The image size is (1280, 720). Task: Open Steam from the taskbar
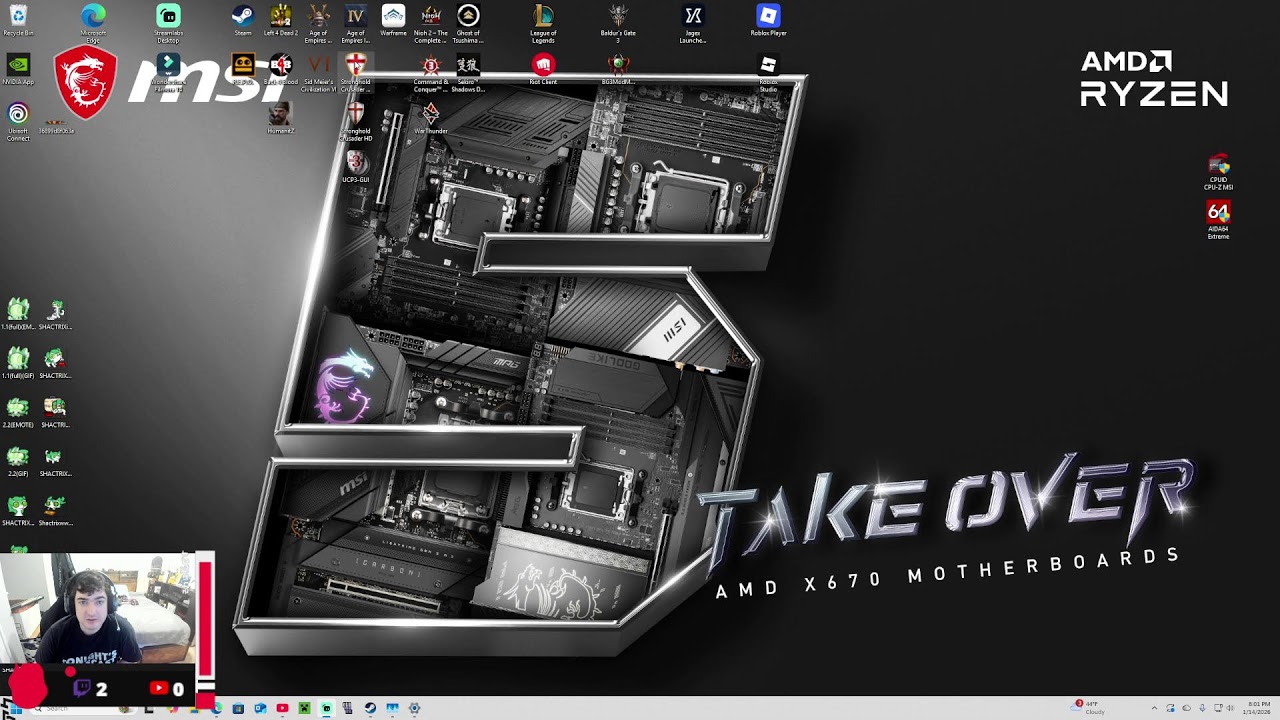tap(370, 708)
